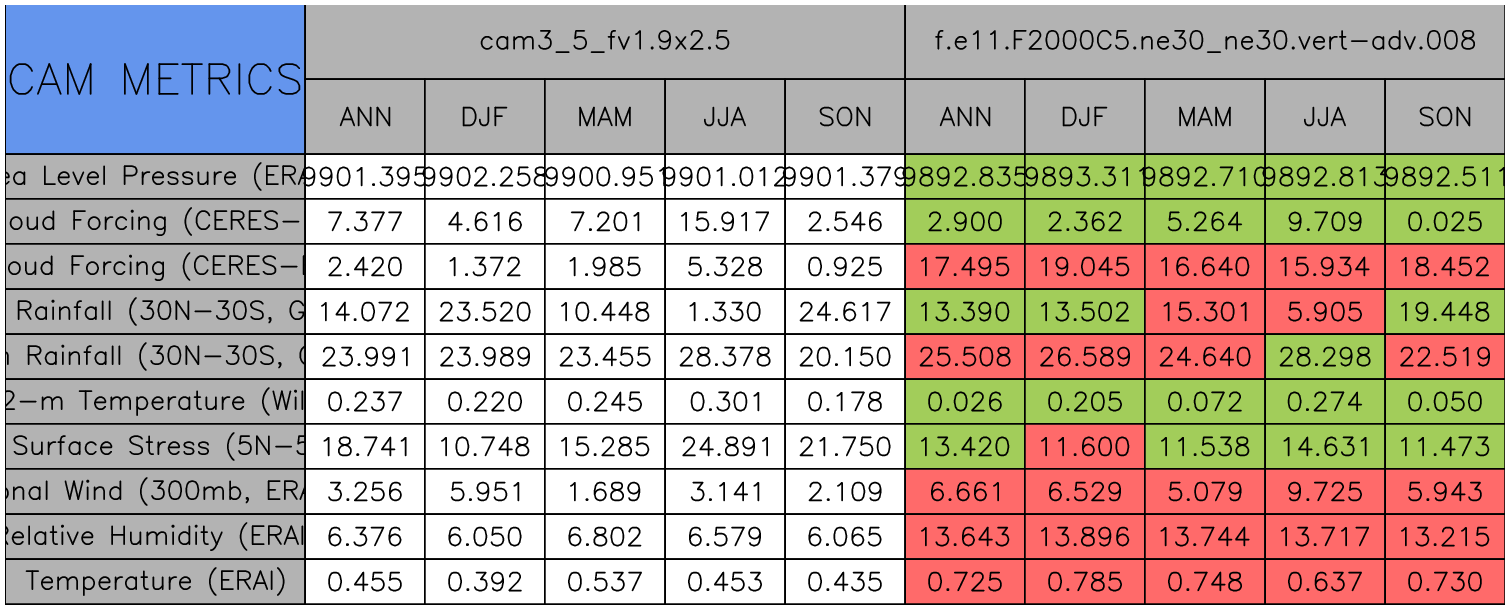Select the 2-m Temperature row label
This screenshot has width=1510, height=610.
point(154,401)
